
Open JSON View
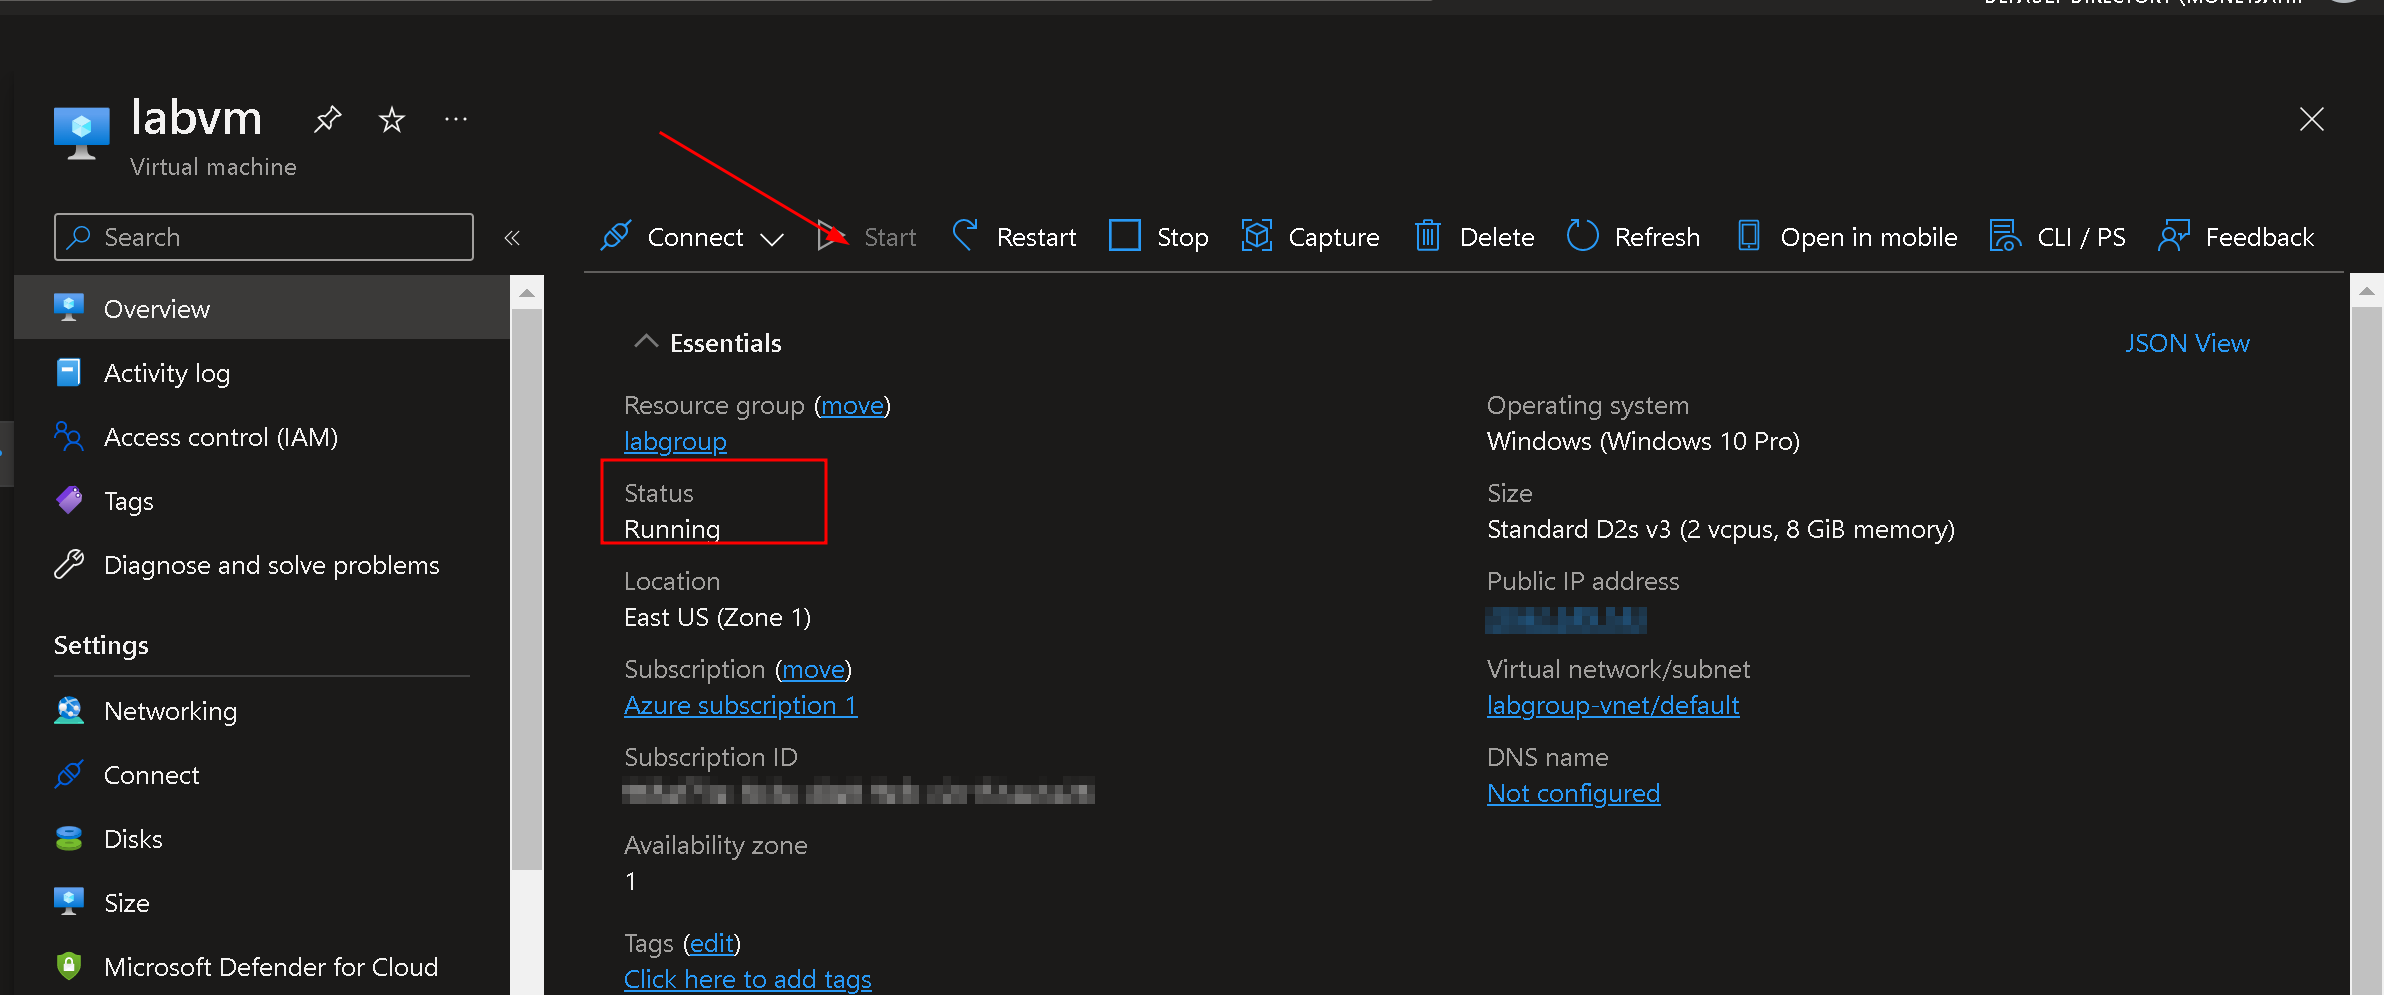[2187, 343]
